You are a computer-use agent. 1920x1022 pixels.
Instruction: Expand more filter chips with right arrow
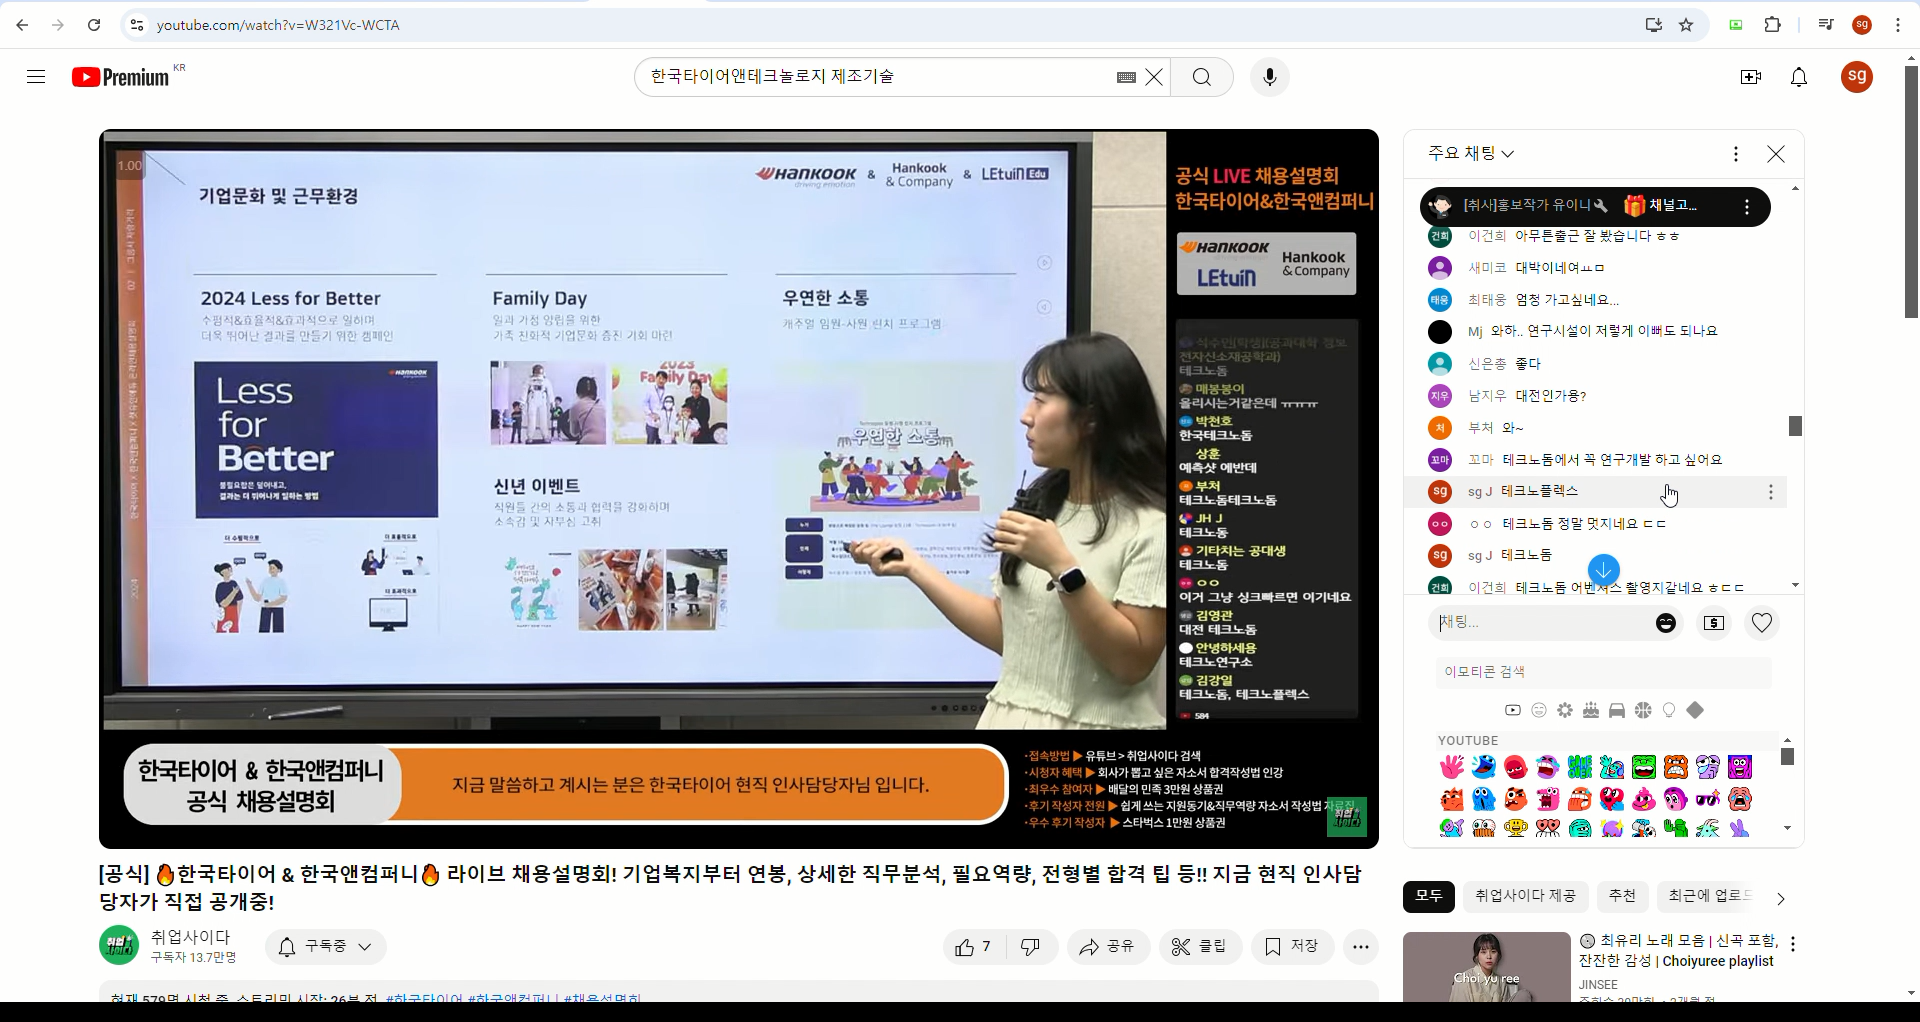click(1780, 898)
